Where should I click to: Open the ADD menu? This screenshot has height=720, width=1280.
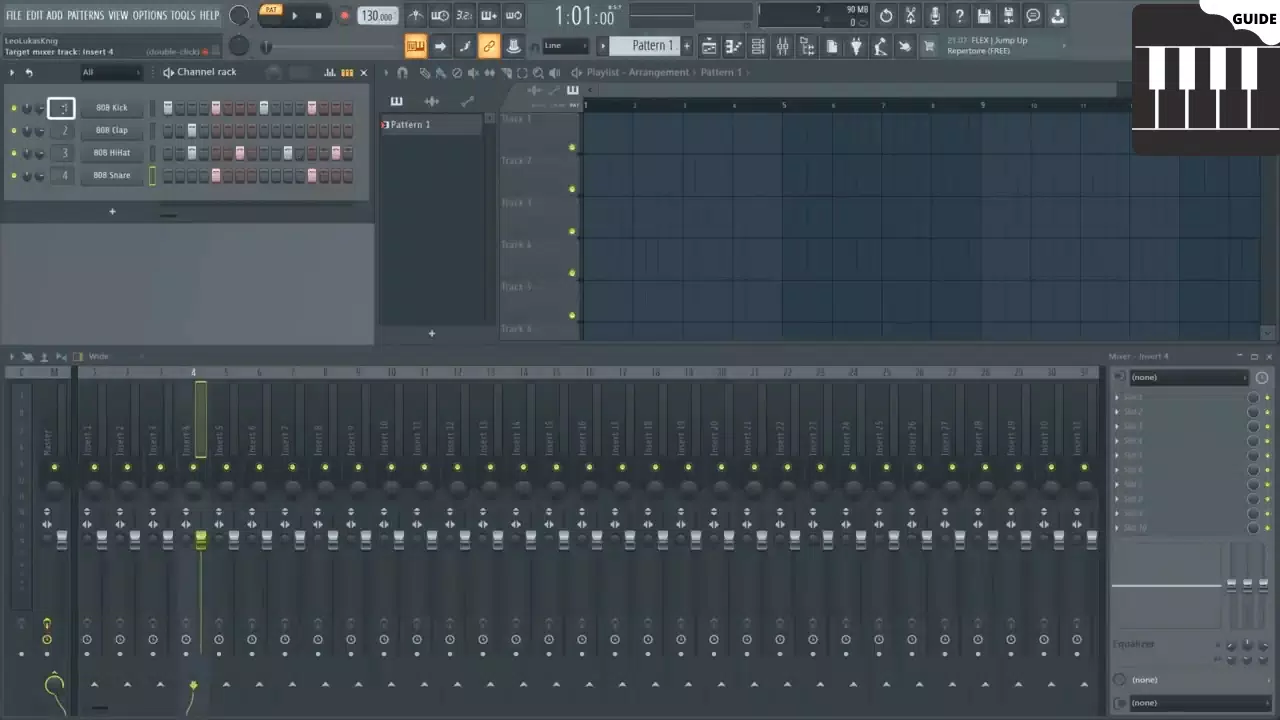point(55,16)
